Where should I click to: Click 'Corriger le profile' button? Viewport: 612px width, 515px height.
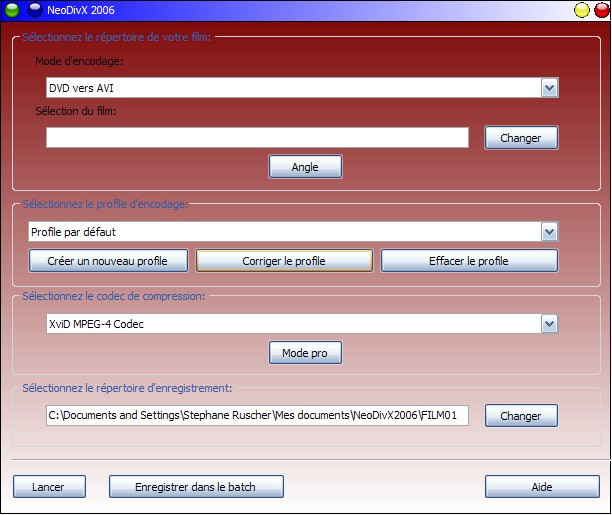coord(284,261)
